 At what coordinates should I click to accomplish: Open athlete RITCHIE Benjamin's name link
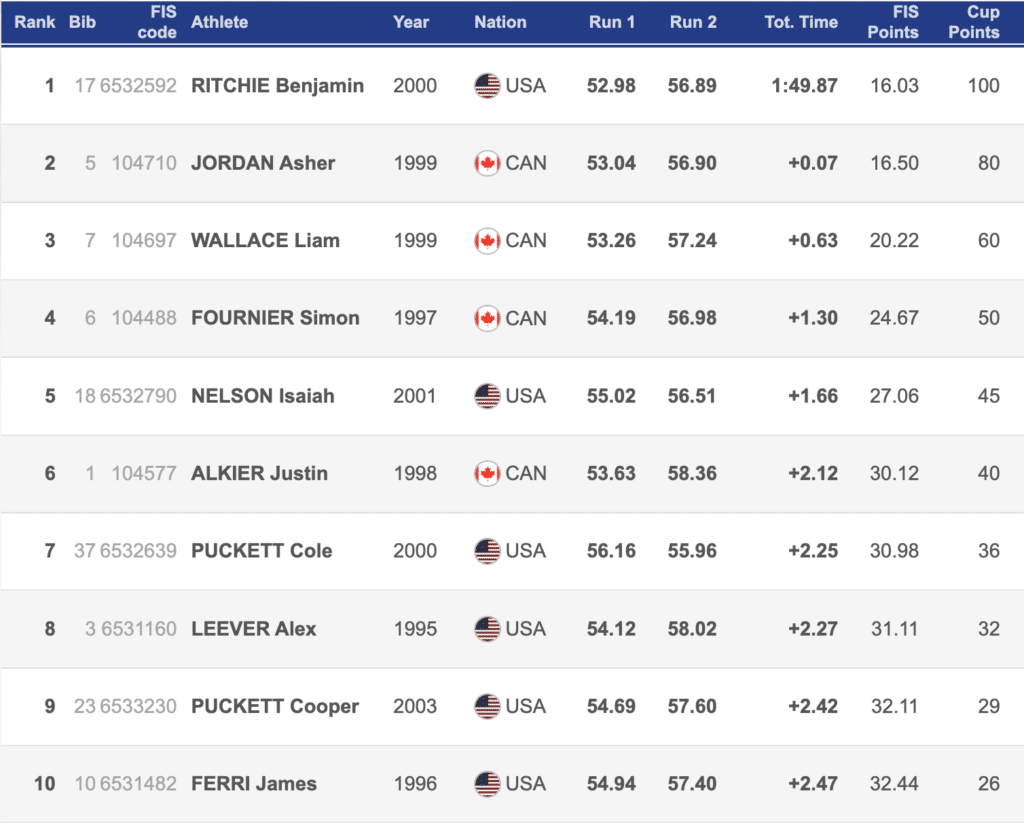(277, 86)
